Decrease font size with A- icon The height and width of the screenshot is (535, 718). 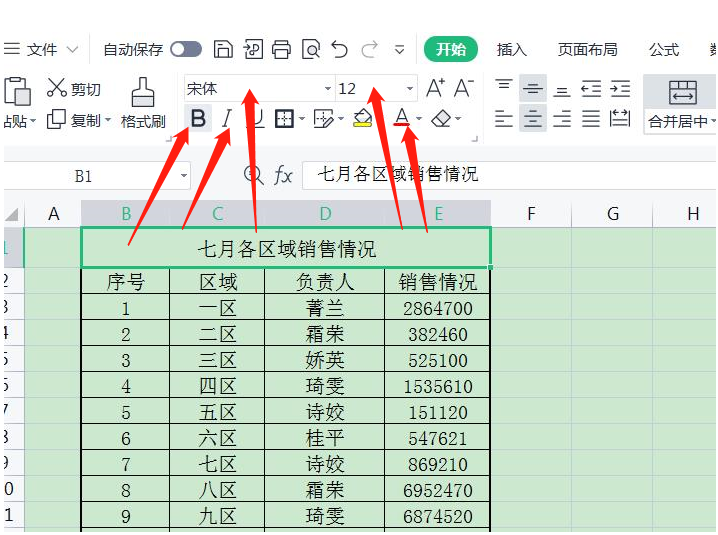463,87
